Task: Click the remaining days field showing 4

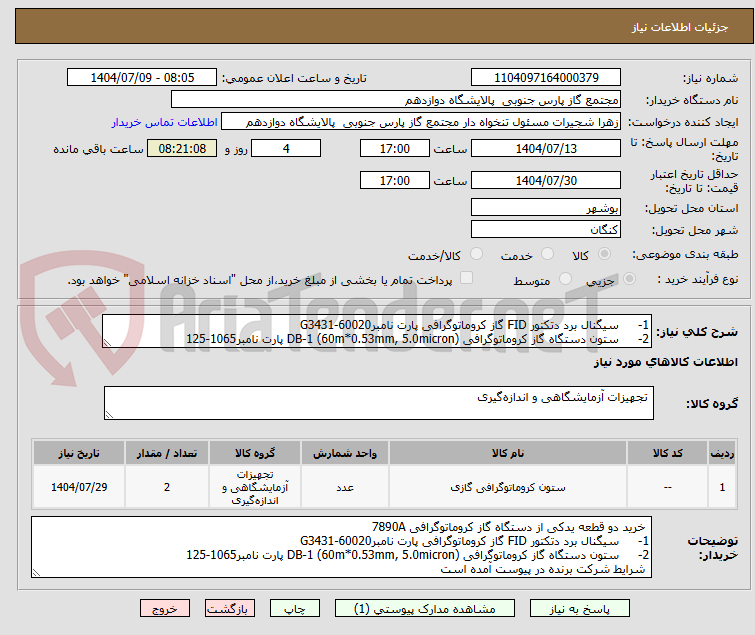Action: click(286, 148)
